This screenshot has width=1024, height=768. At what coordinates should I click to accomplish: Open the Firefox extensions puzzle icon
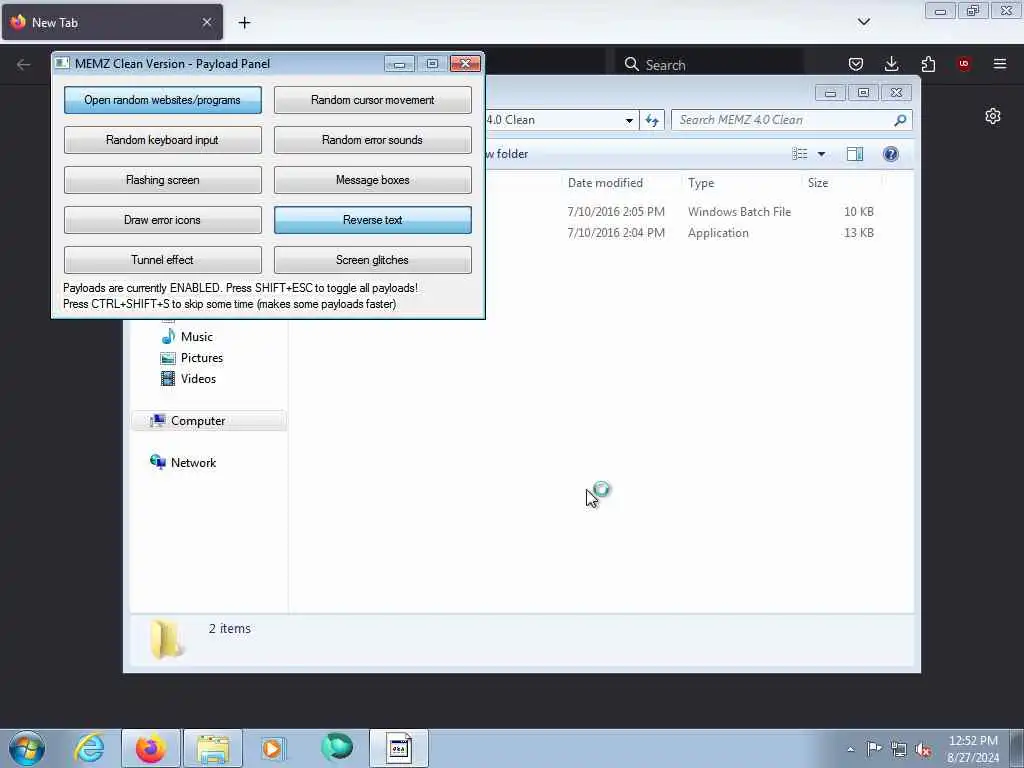click(x=928, y=64)
